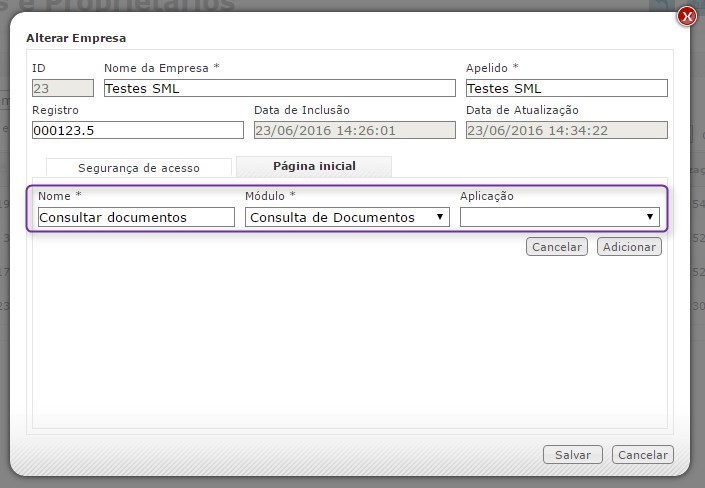This screenshot has height=488, width=705.
Task: Click the empty list area below Adicionar
Action: (x=350, y=340)
